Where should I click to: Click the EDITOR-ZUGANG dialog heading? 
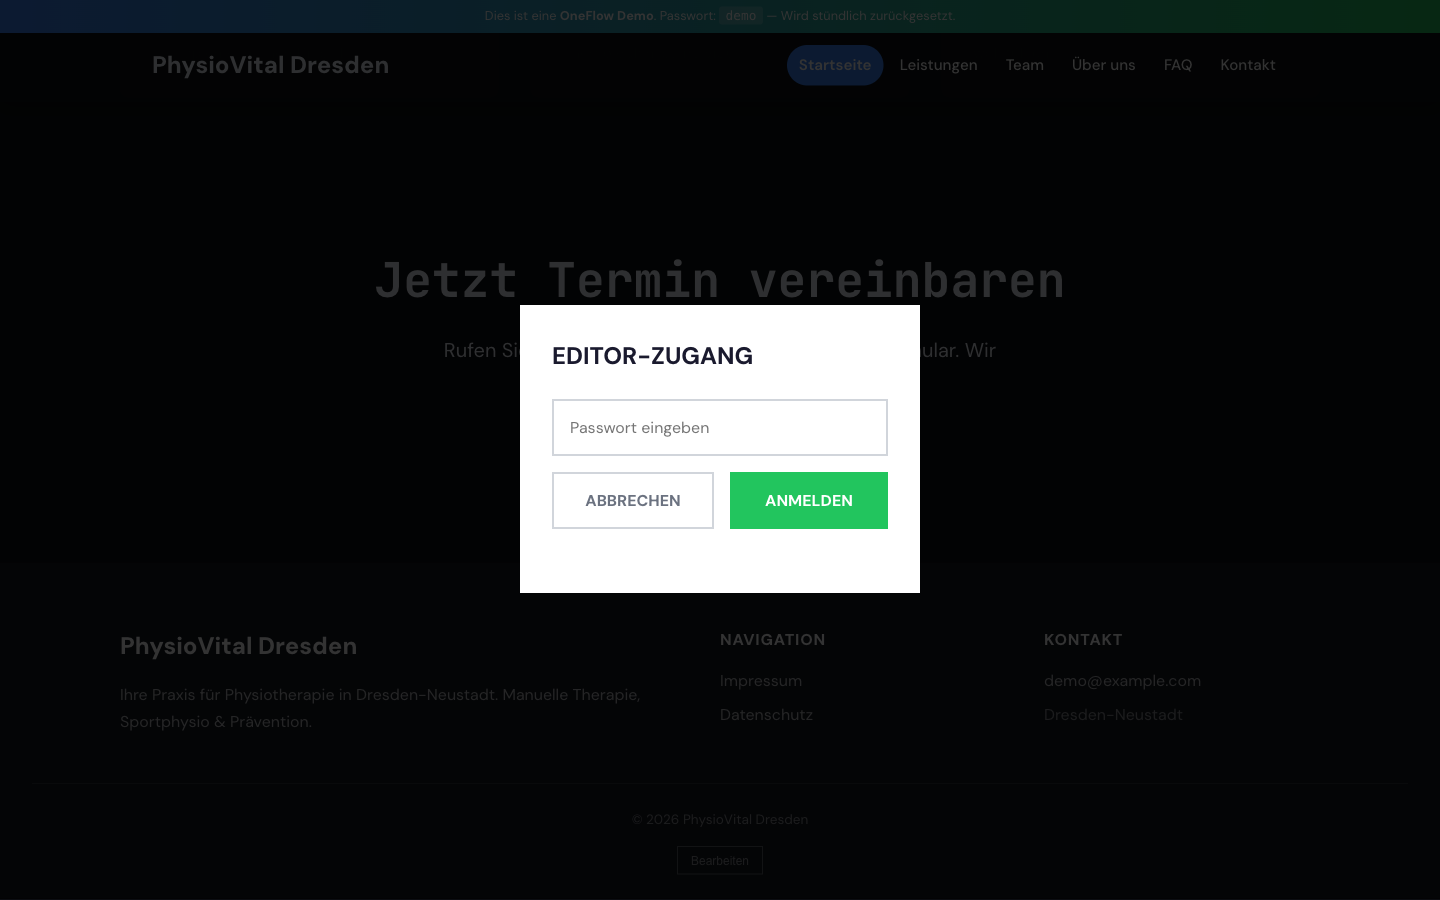[x=652, y=356]
